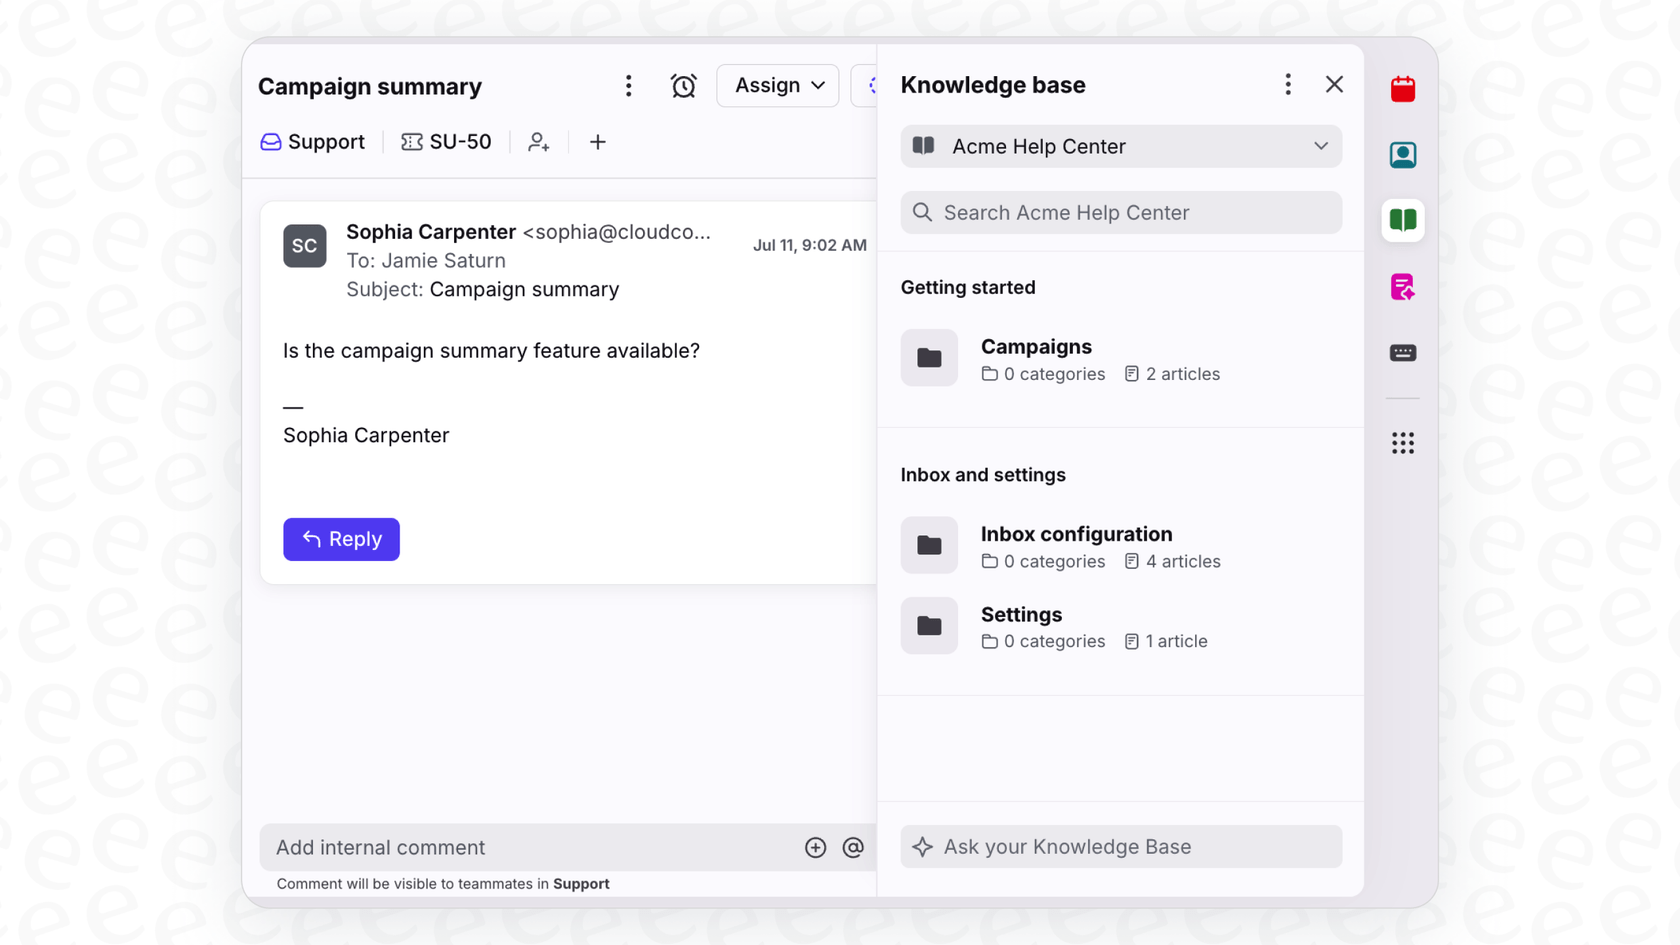Image resolution: width=1680 pixels, height=945 pixels.
Task: Add a new tab with the plus button
Action: pyautogui.click(x=597, y=142)
